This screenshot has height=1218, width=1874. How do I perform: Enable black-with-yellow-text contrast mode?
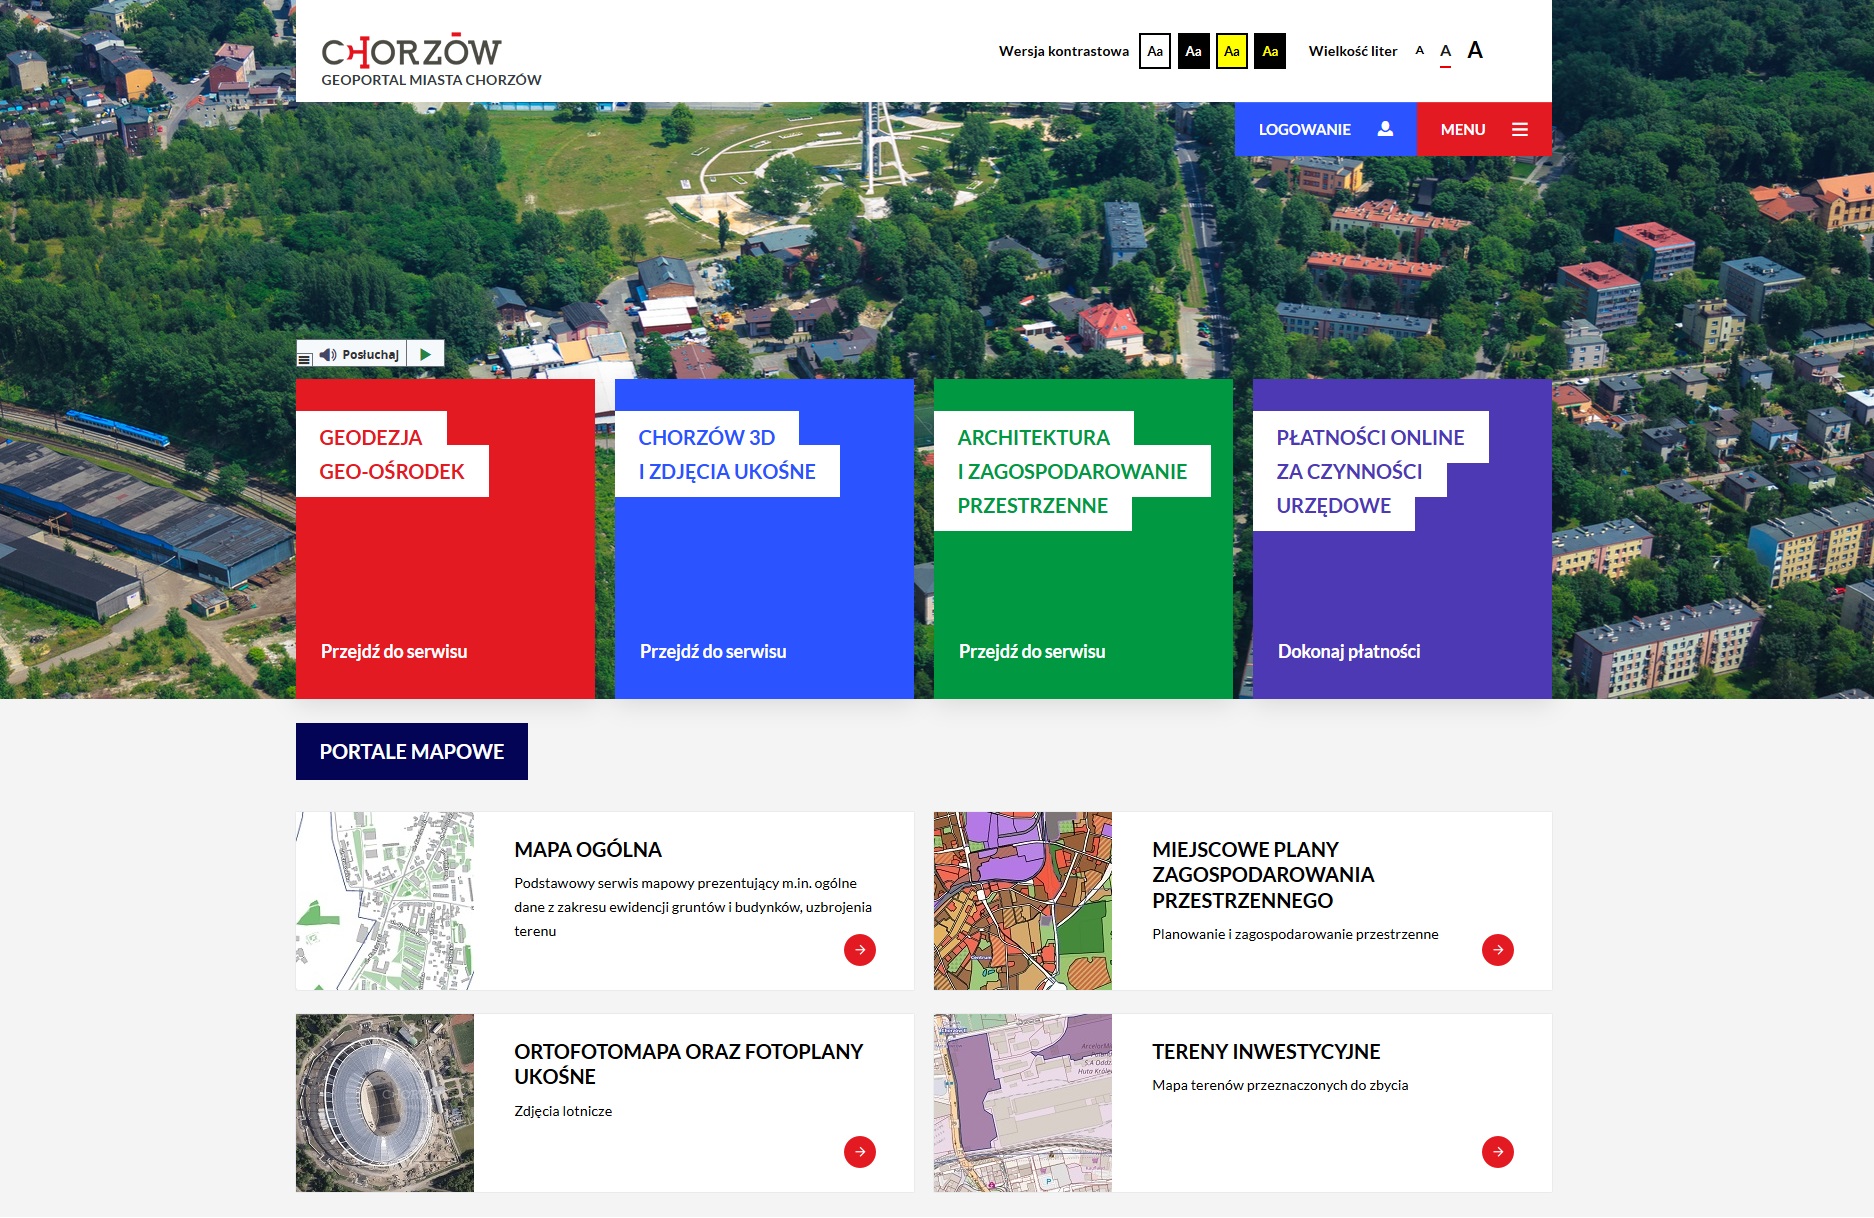tap(1270, 51)
